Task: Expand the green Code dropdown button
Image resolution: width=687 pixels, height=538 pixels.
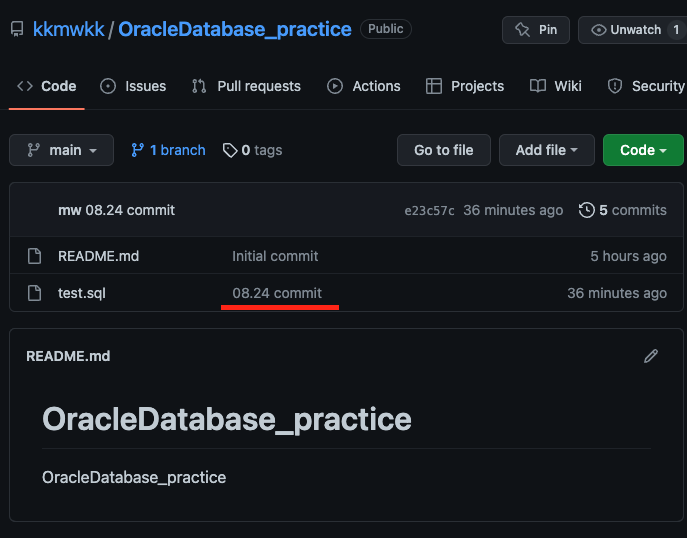Action: (643, 150)
